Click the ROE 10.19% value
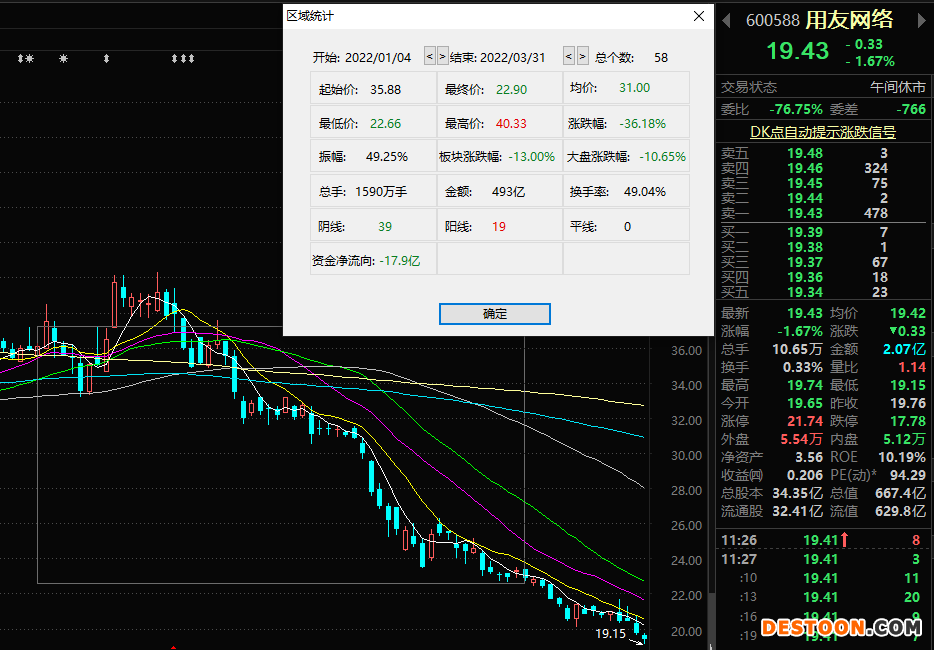This screenshot has height=650, width=934. pyautogui.click(x=902, y=457)
